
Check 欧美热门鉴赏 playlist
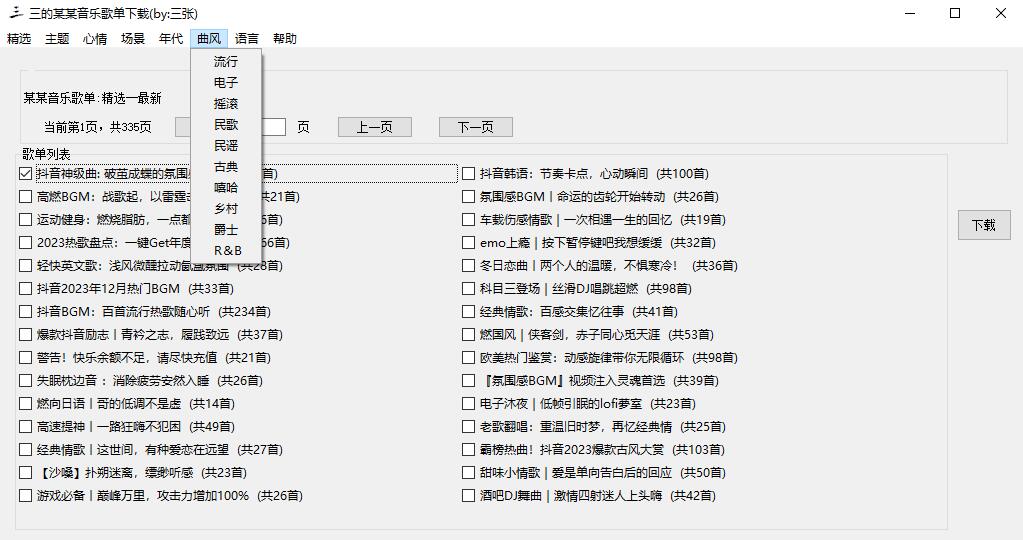[x=468, y=357]
